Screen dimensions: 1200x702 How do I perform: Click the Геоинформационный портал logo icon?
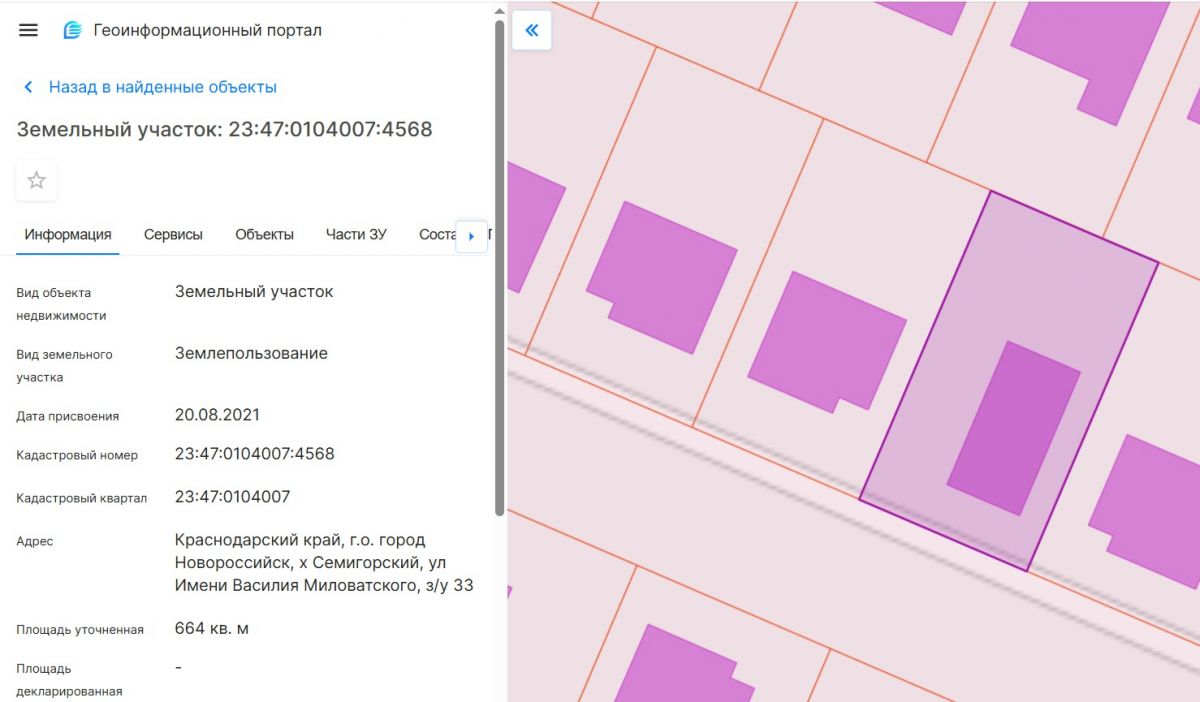coord(72,30)
